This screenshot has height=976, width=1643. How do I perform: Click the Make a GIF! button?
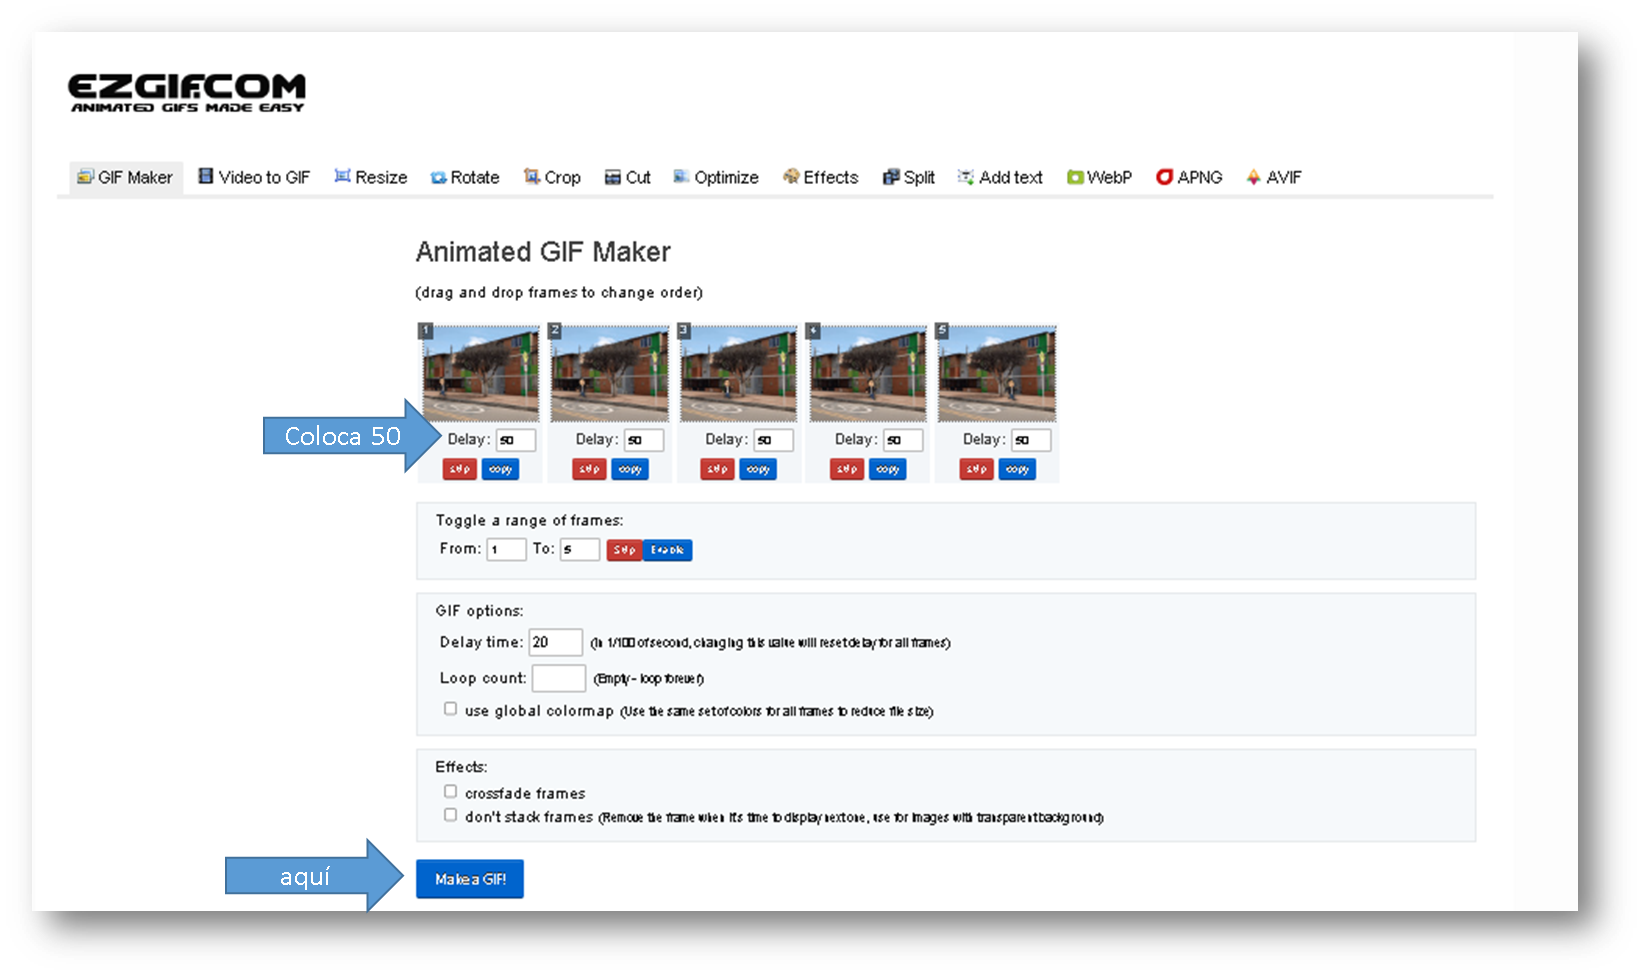470,879
